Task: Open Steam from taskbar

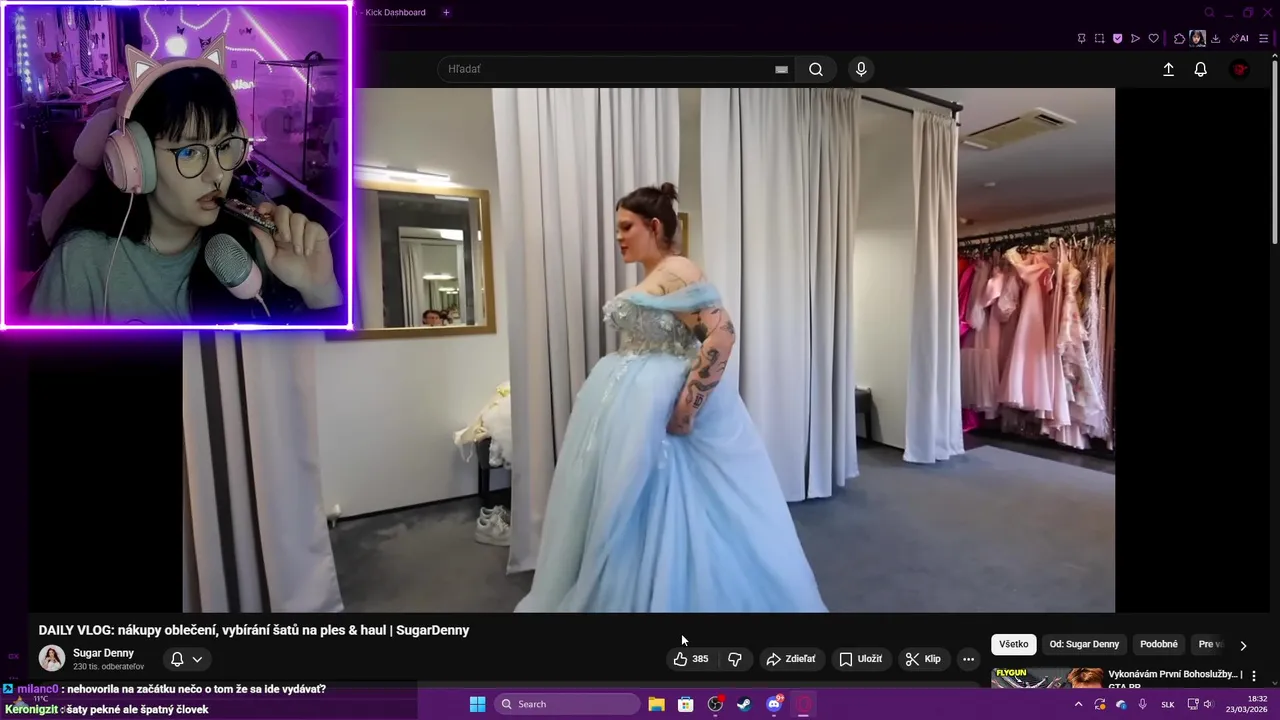Action: (x=744, y=704)
